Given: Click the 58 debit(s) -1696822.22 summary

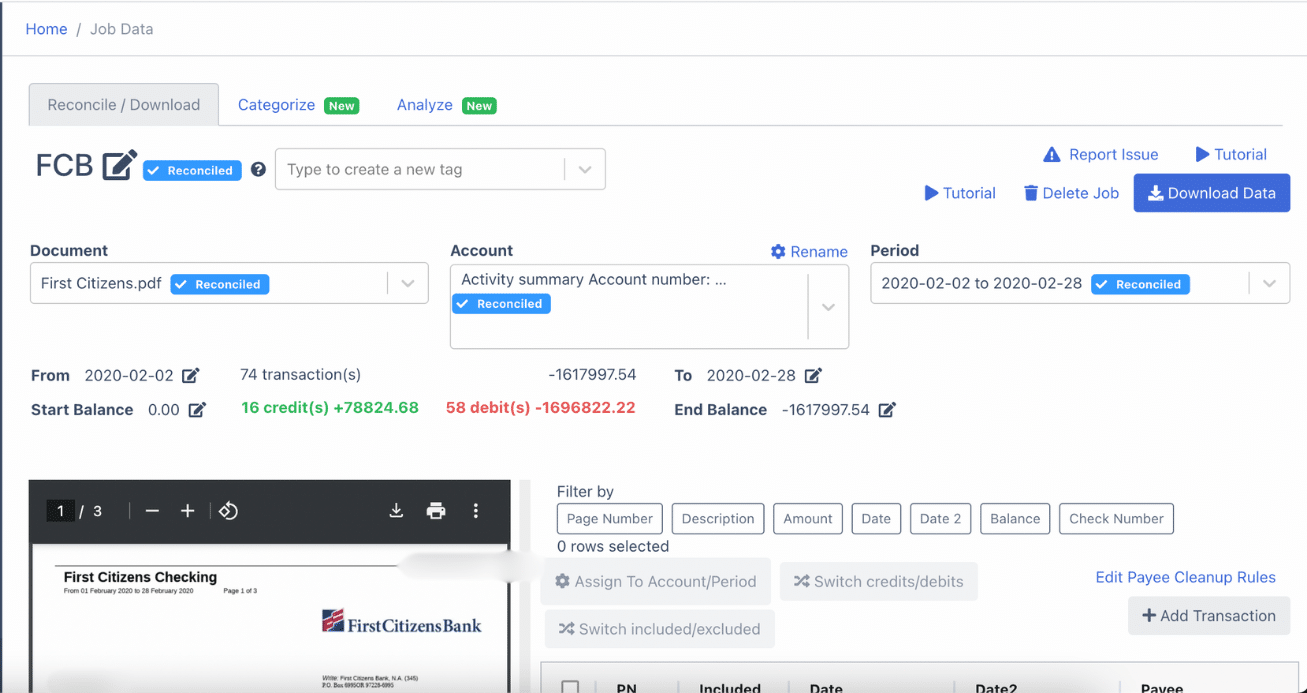Looking at the screenshot, I should pyautogui.click(x=541, y=408).
